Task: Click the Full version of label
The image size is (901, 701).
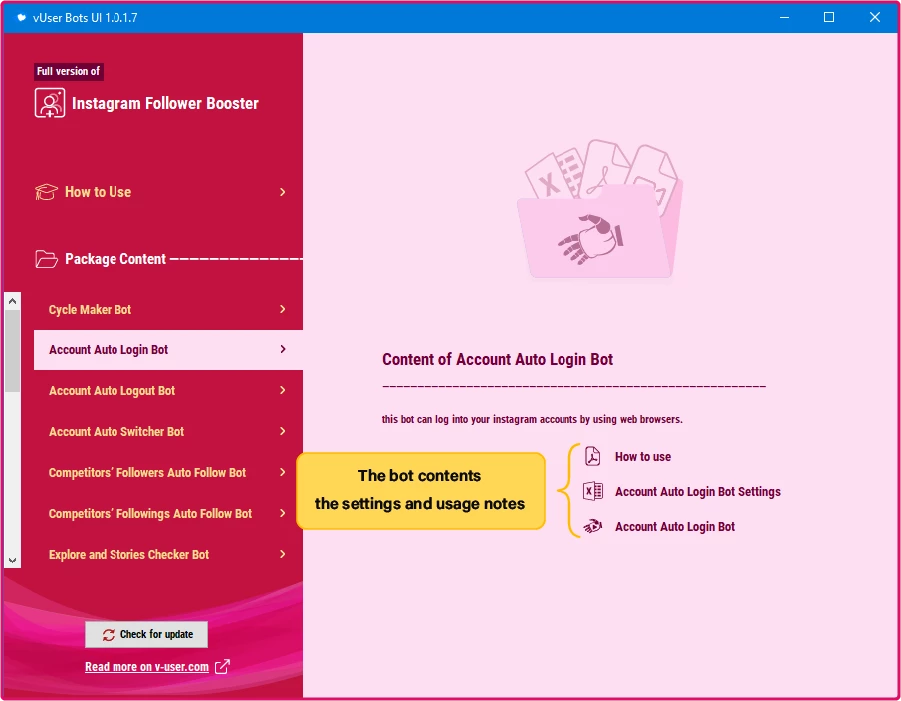Action: (x=68, y=71)
